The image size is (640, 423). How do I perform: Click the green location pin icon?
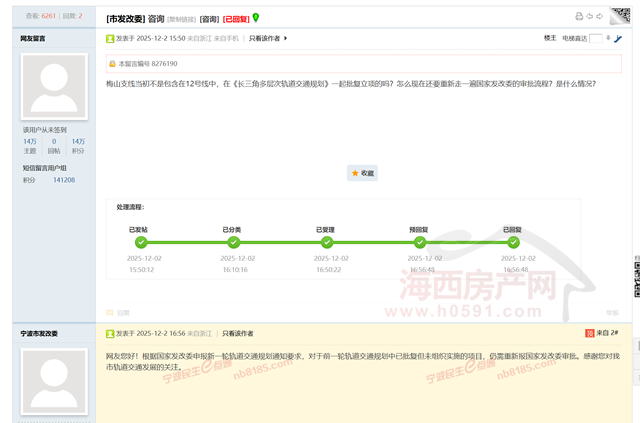(x=255, y=18)
